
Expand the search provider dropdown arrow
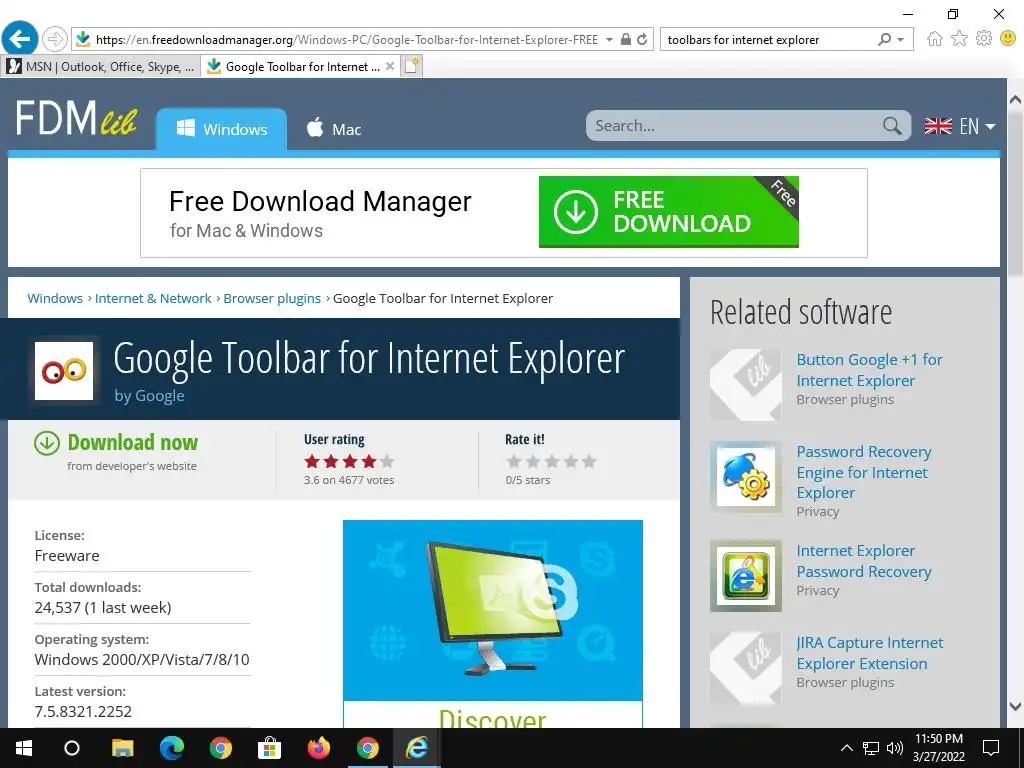click(901, 39)
